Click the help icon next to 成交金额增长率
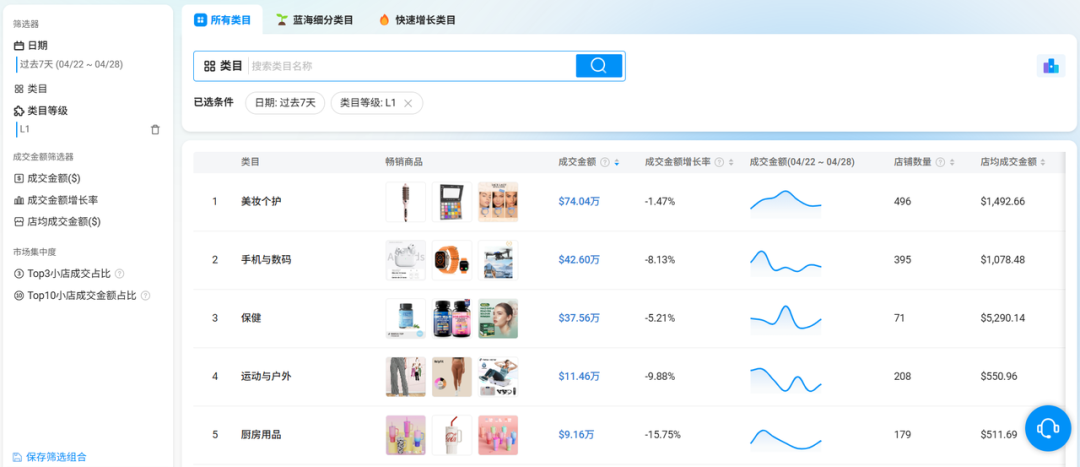 (x=719, y=163)
